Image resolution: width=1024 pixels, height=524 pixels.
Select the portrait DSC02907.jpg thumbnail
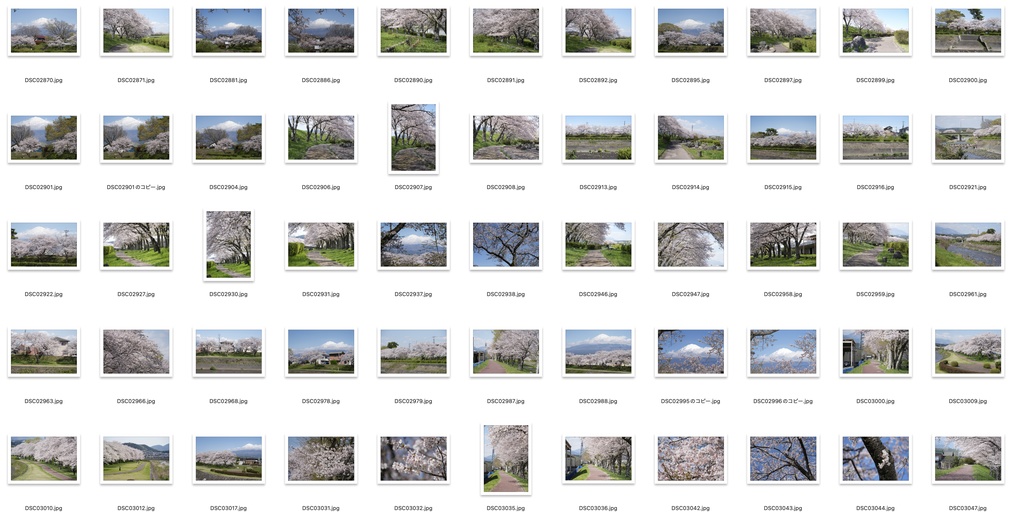click(x=413, y=138)
